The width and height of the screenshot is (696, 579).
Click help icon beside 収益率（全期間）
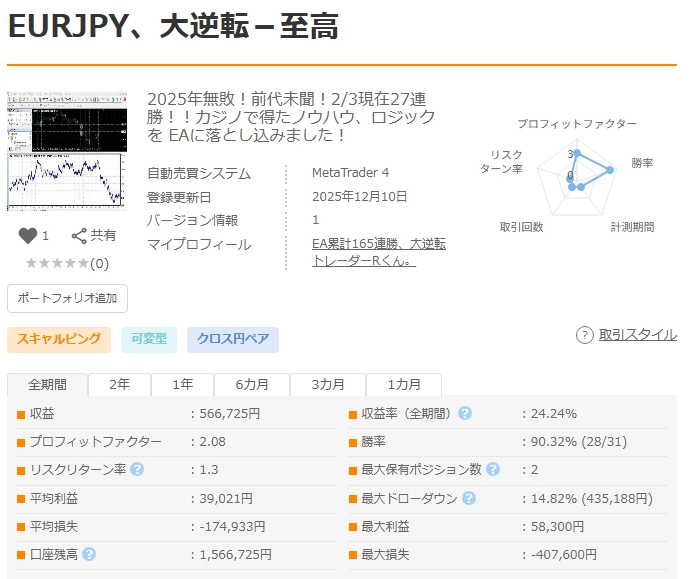point(465,413)
